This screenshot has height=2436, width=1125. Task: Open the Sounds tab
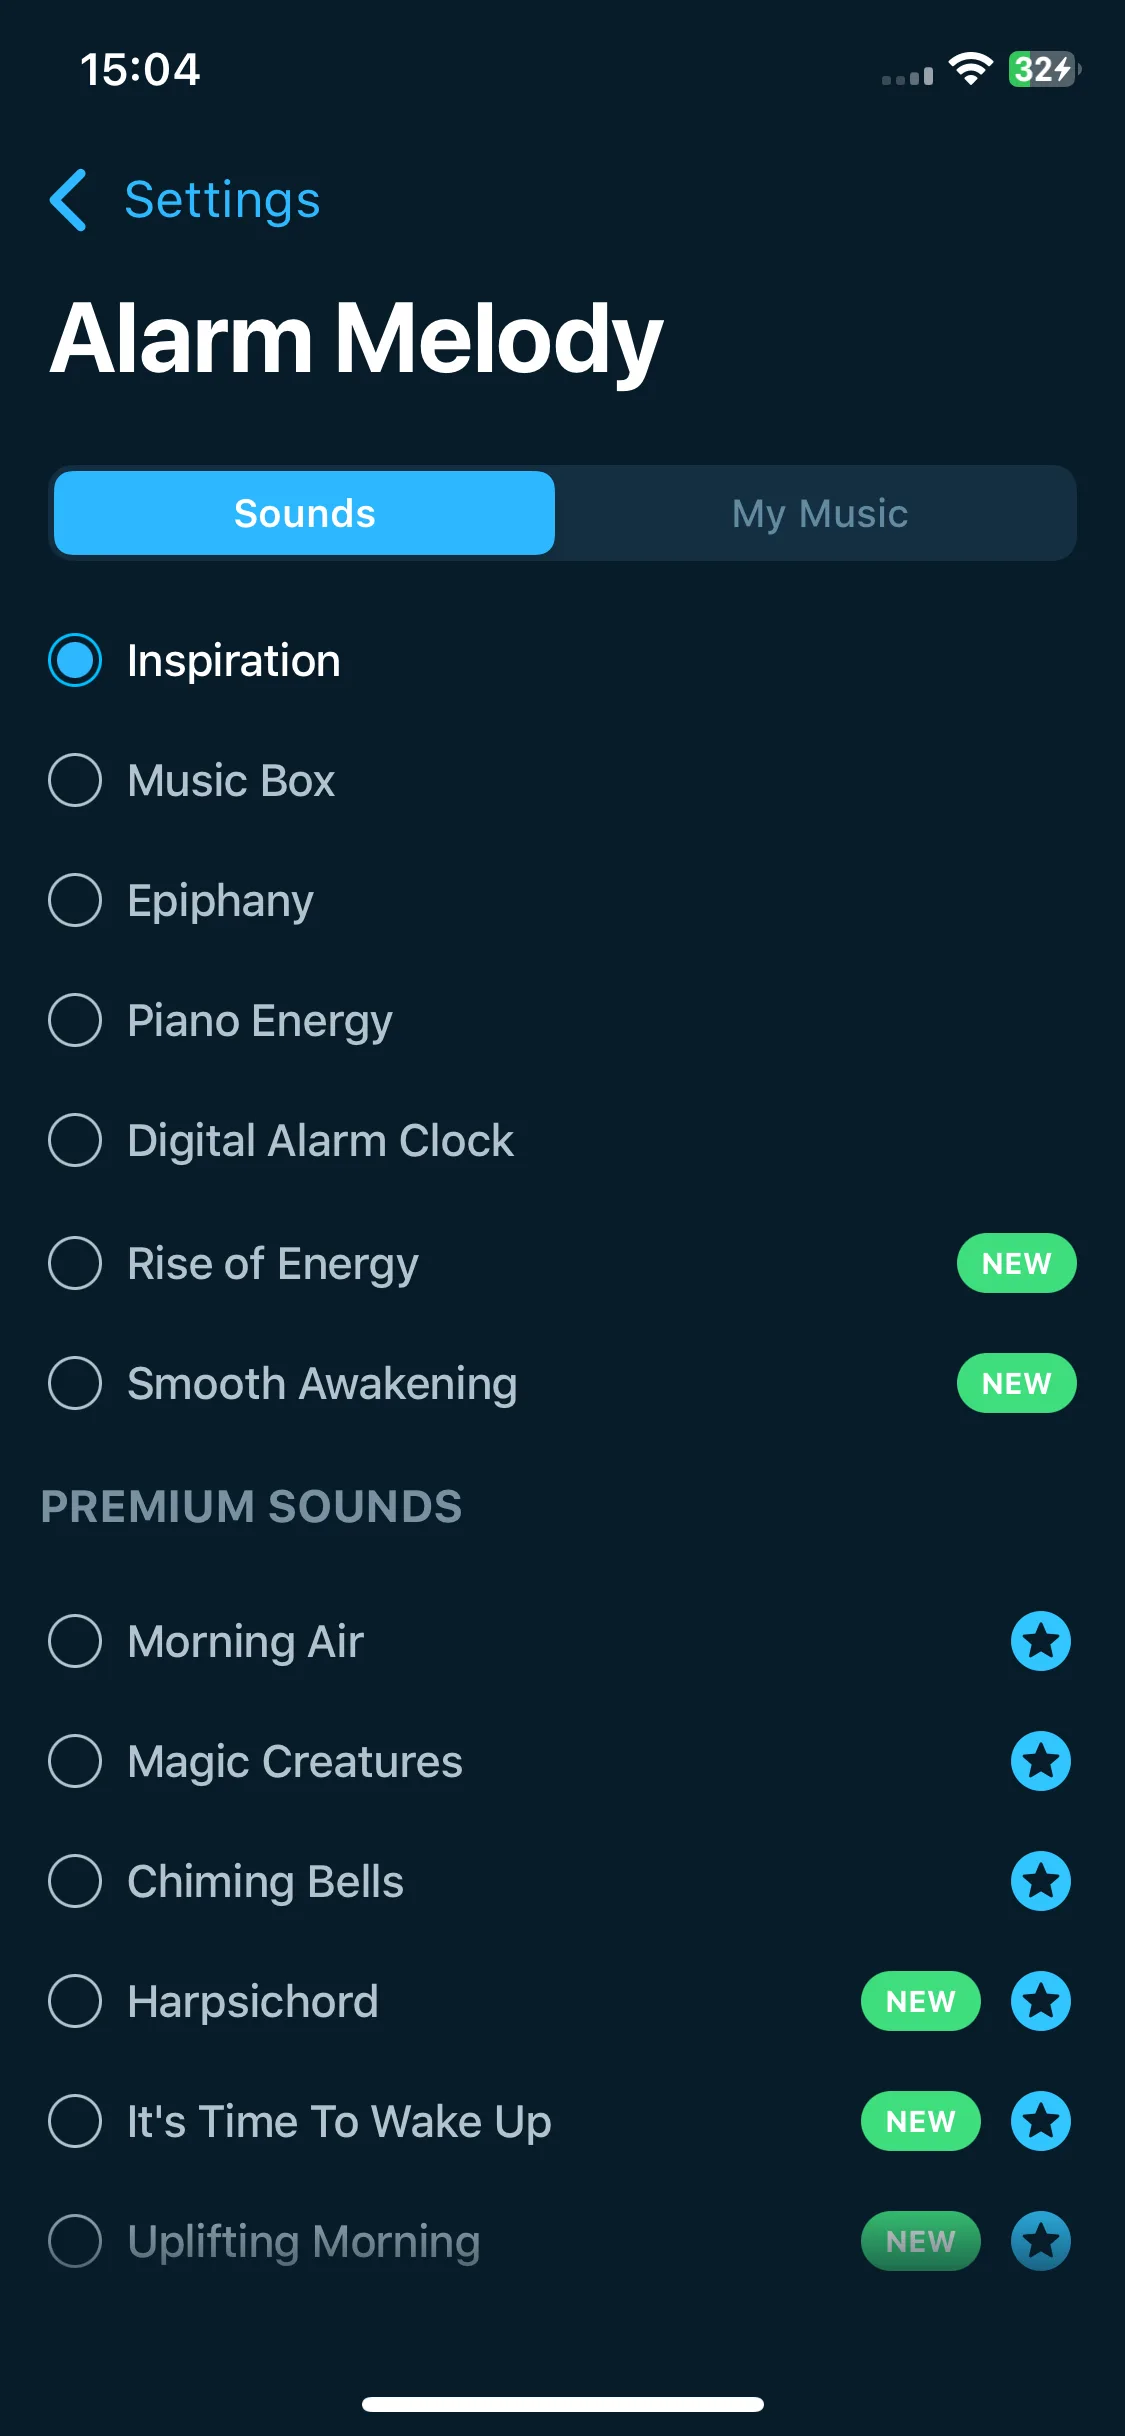tap(304, 513)
